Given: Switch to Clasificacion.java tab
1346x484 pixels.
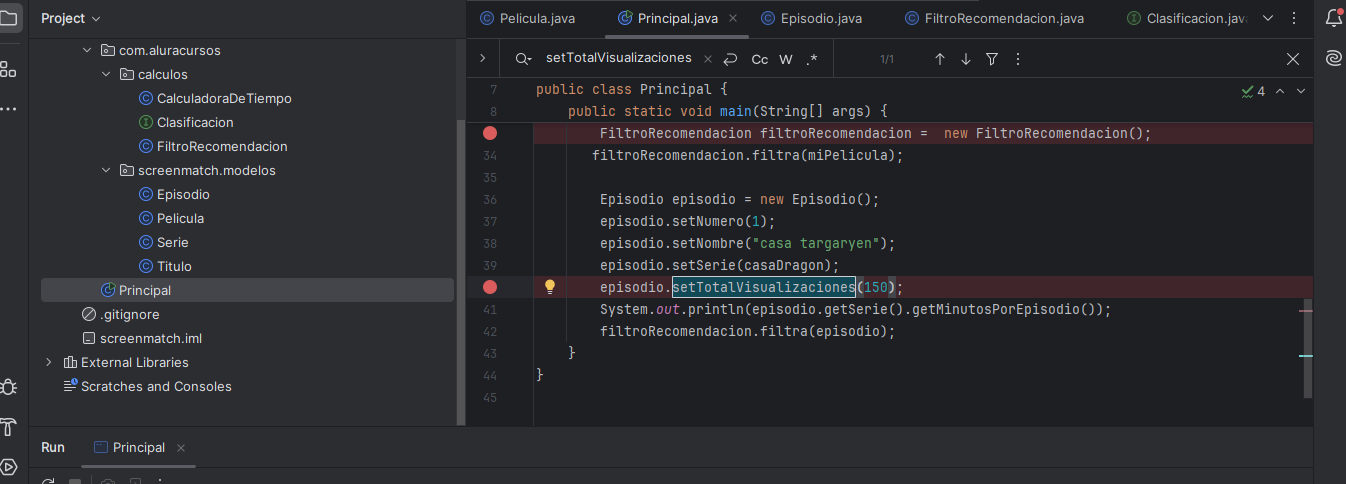Looking at the screenshot, I should 1188,18.
